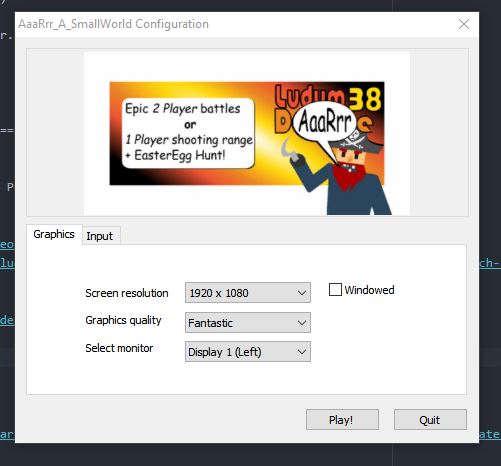Click the chevron arrow on Screen resolution
The image size is (501, 466).
point(302,293)
